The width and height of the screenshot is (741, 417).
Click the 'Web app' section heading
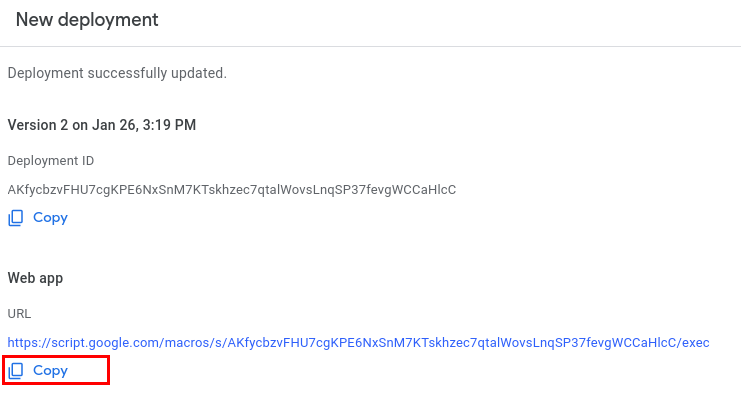[35, 278]
